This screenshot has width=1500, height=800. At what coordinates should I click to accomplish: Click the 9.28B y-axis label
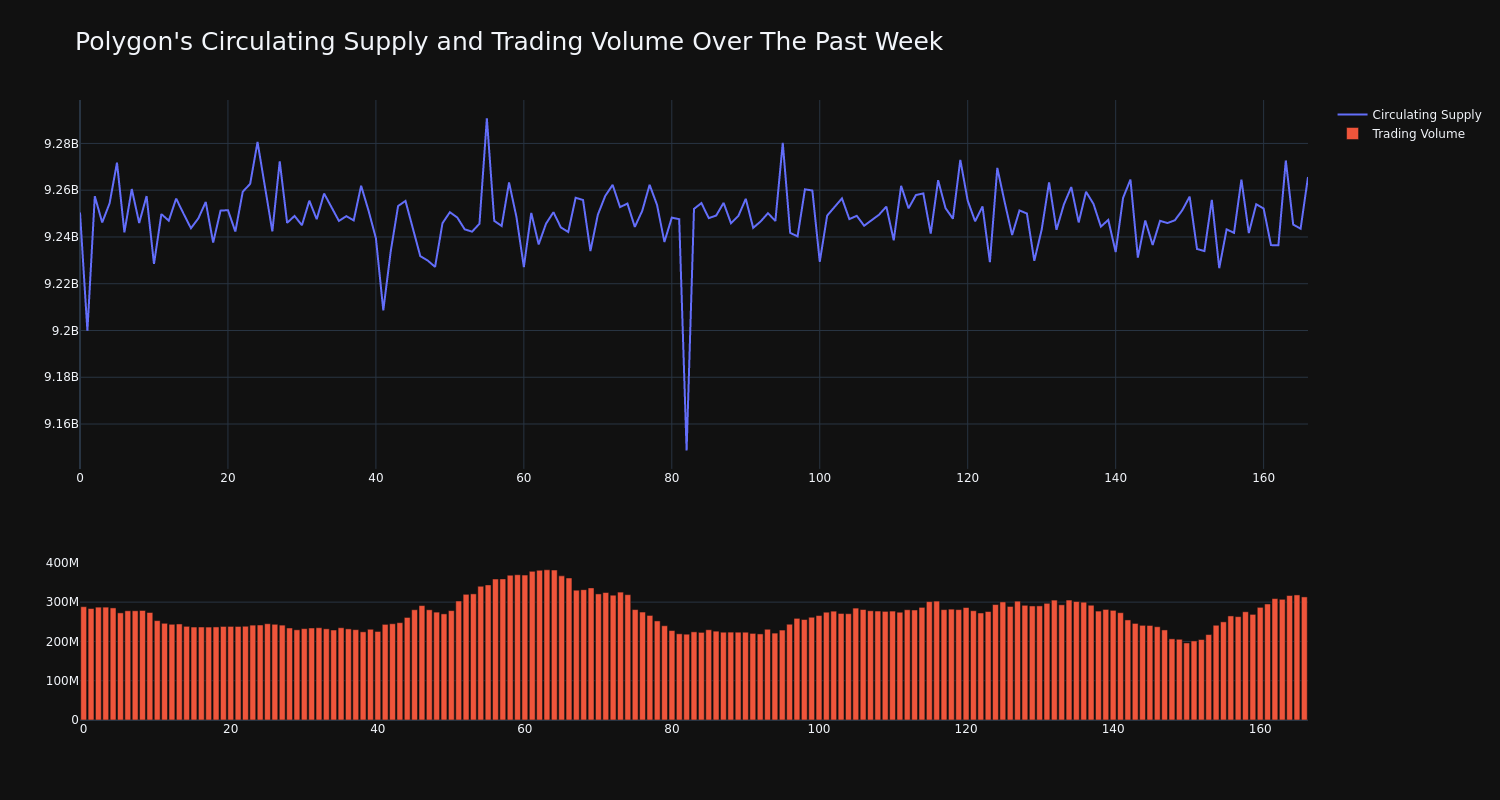point(61,144)
